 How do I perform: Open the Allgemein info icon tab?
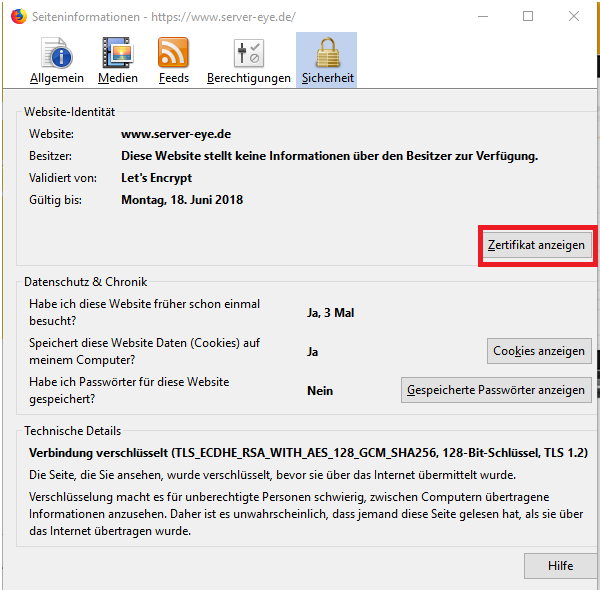(x=57, y=61)
